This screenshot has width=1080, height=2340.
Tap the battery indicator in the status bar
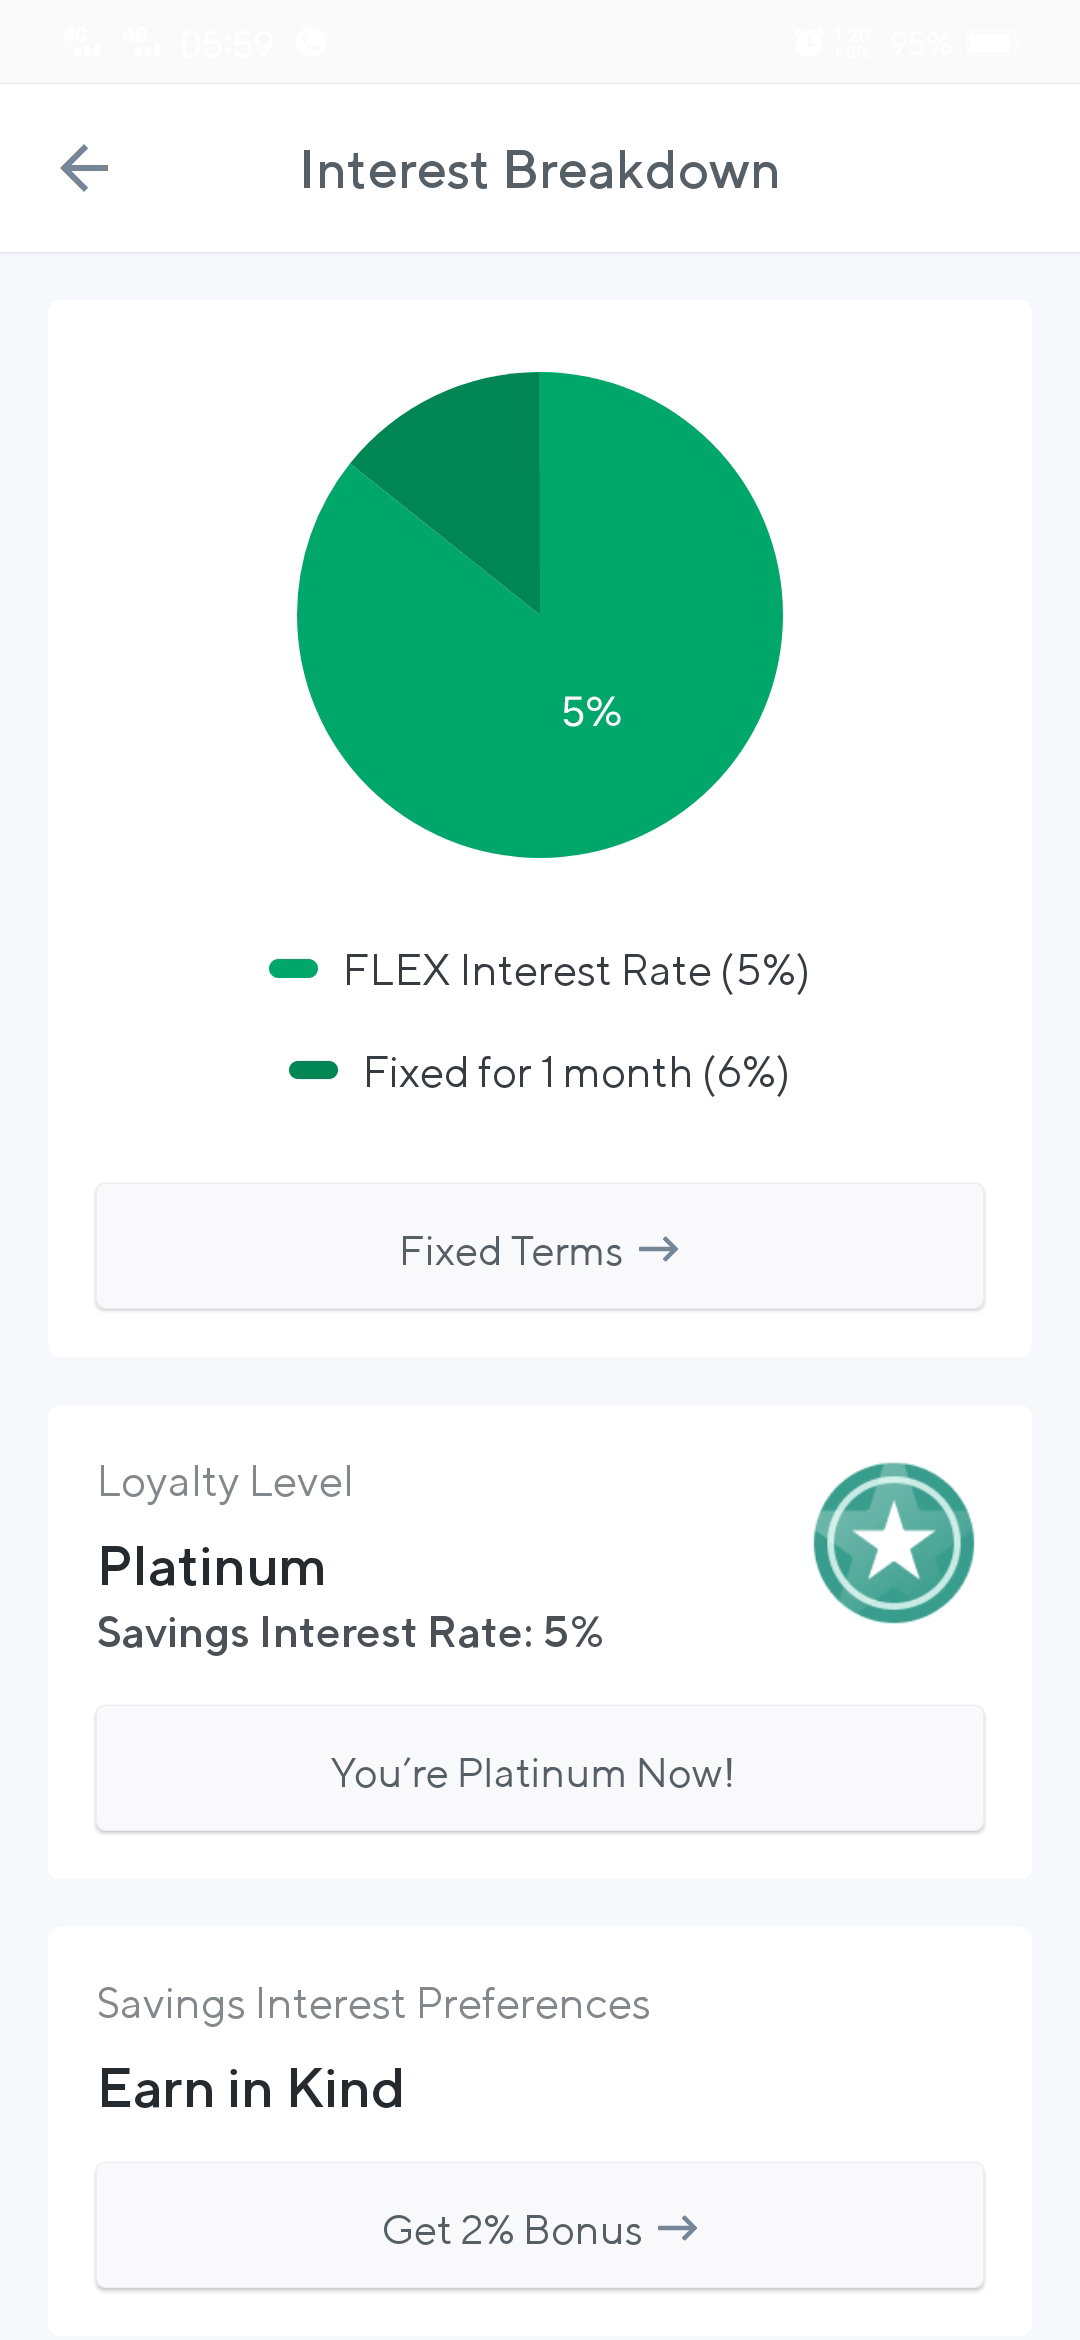(992, 43)
